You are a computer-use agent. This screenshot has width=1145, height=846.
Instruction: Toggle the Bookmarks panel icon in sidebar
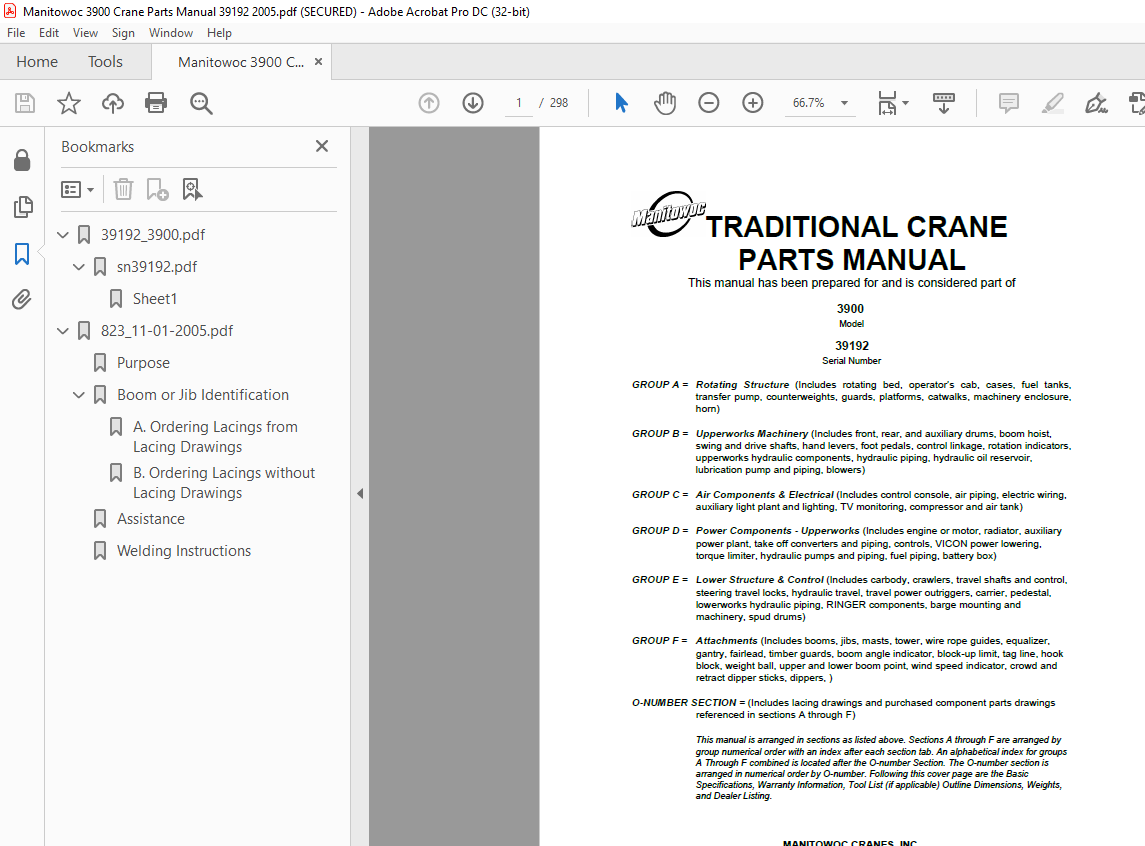pos(22,254)
